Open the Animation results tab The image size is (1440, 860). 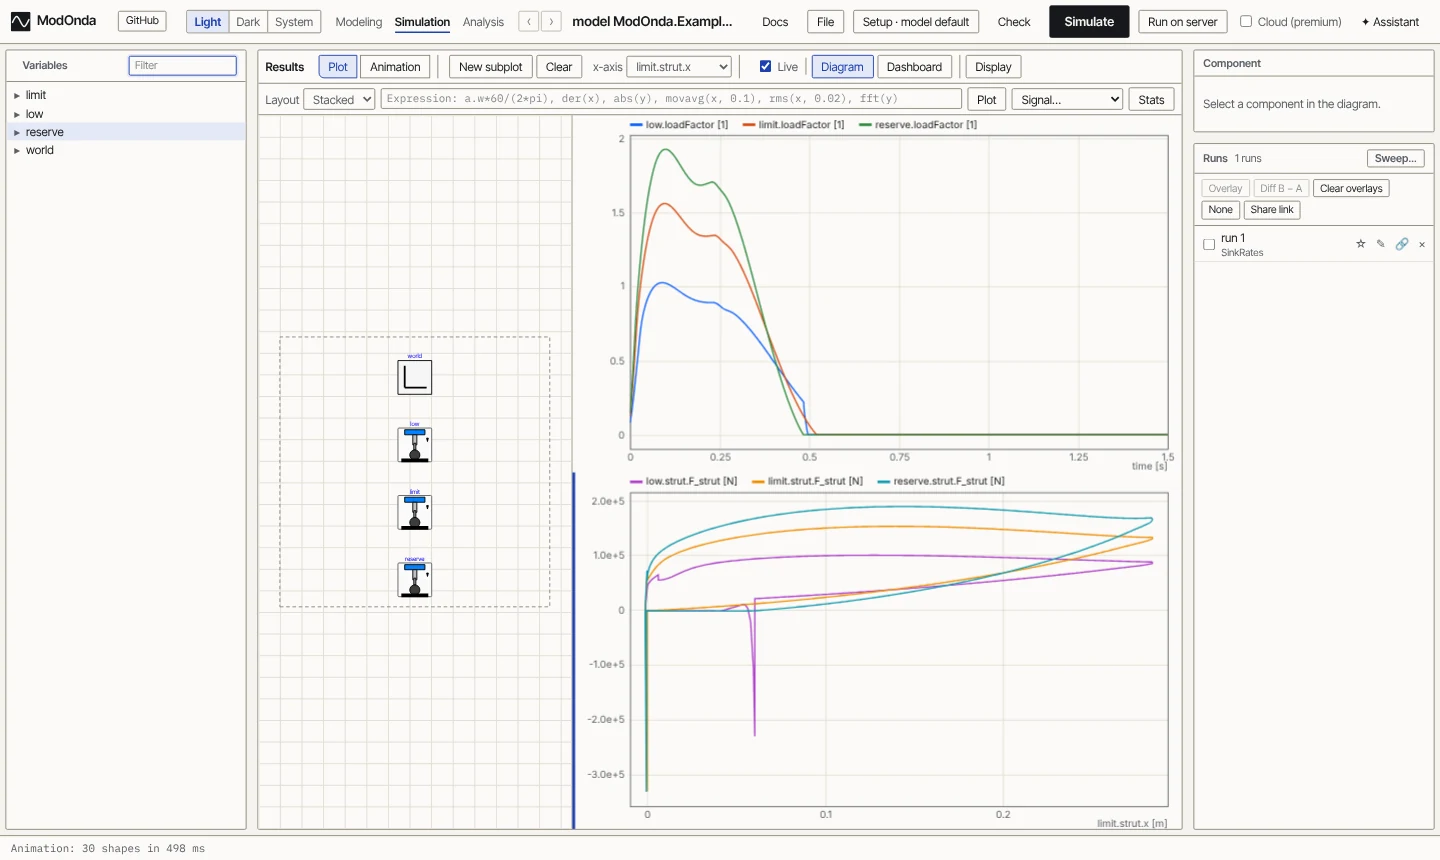click(395, 67)
